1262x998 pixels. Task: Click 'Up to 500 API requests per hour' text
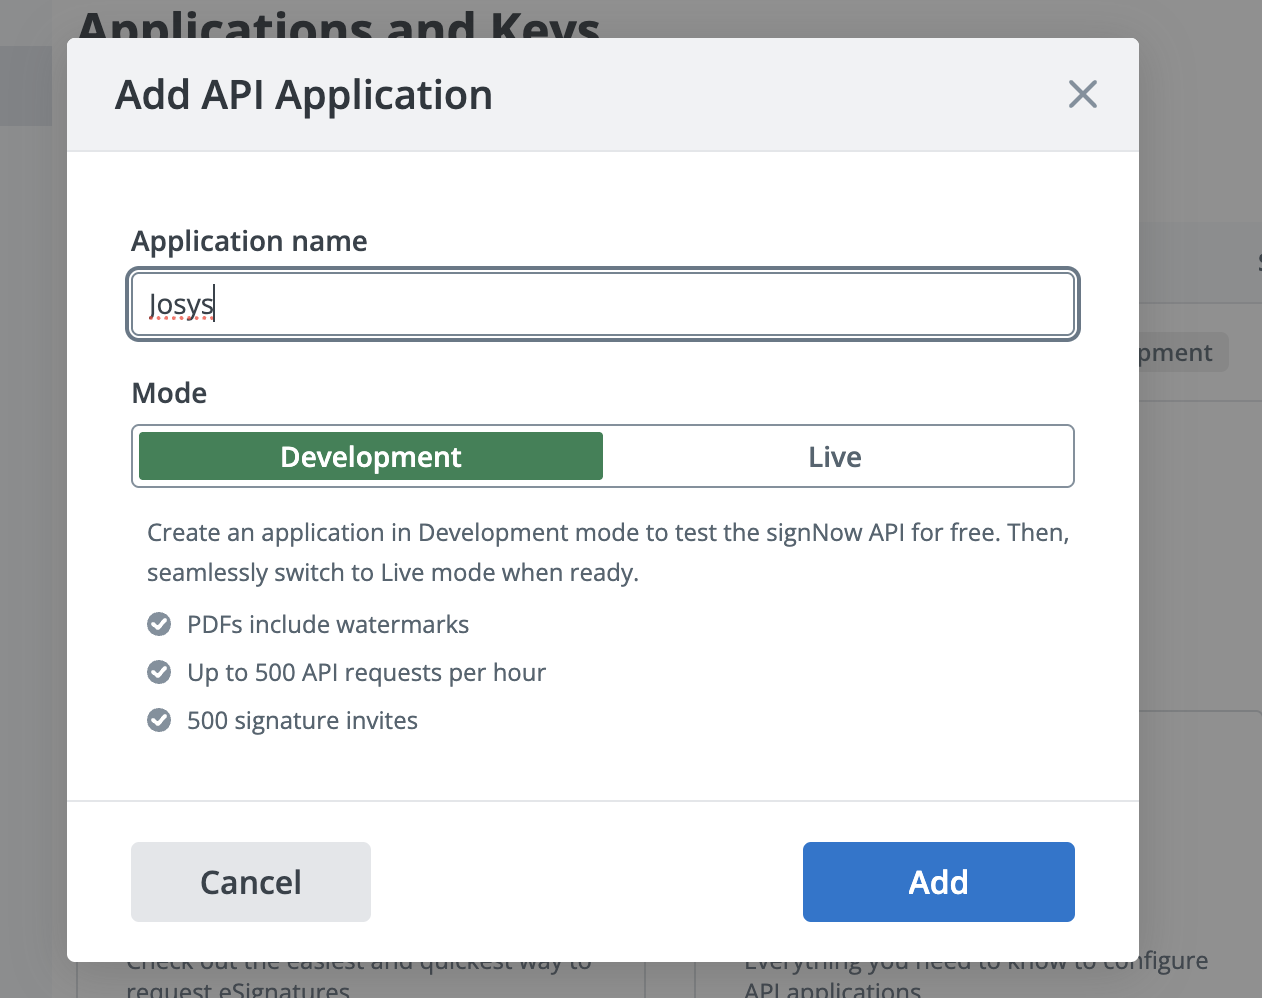[366, 672]
